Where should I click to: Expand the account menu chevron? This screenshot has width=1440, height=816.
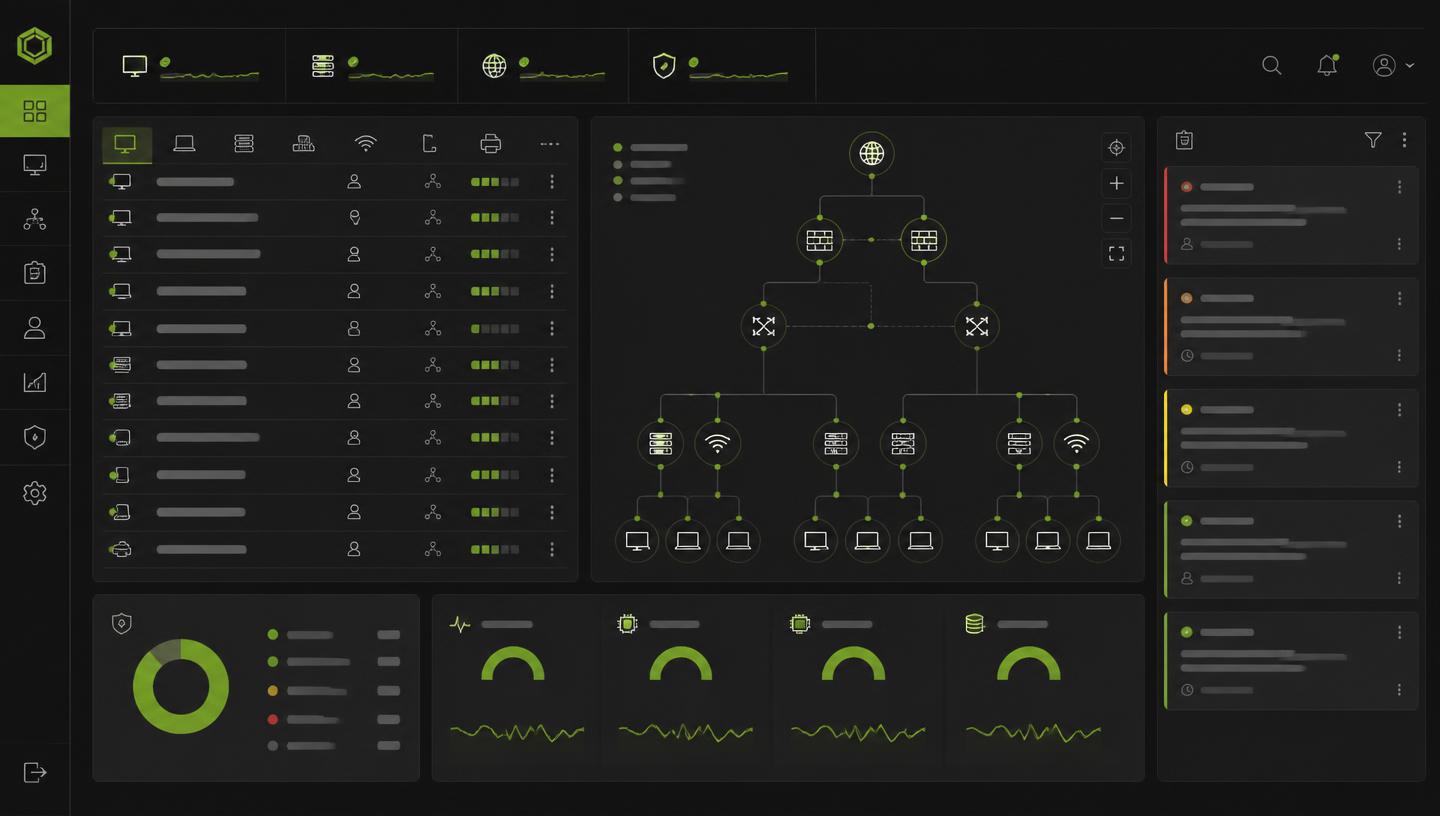pos(1410,66)
